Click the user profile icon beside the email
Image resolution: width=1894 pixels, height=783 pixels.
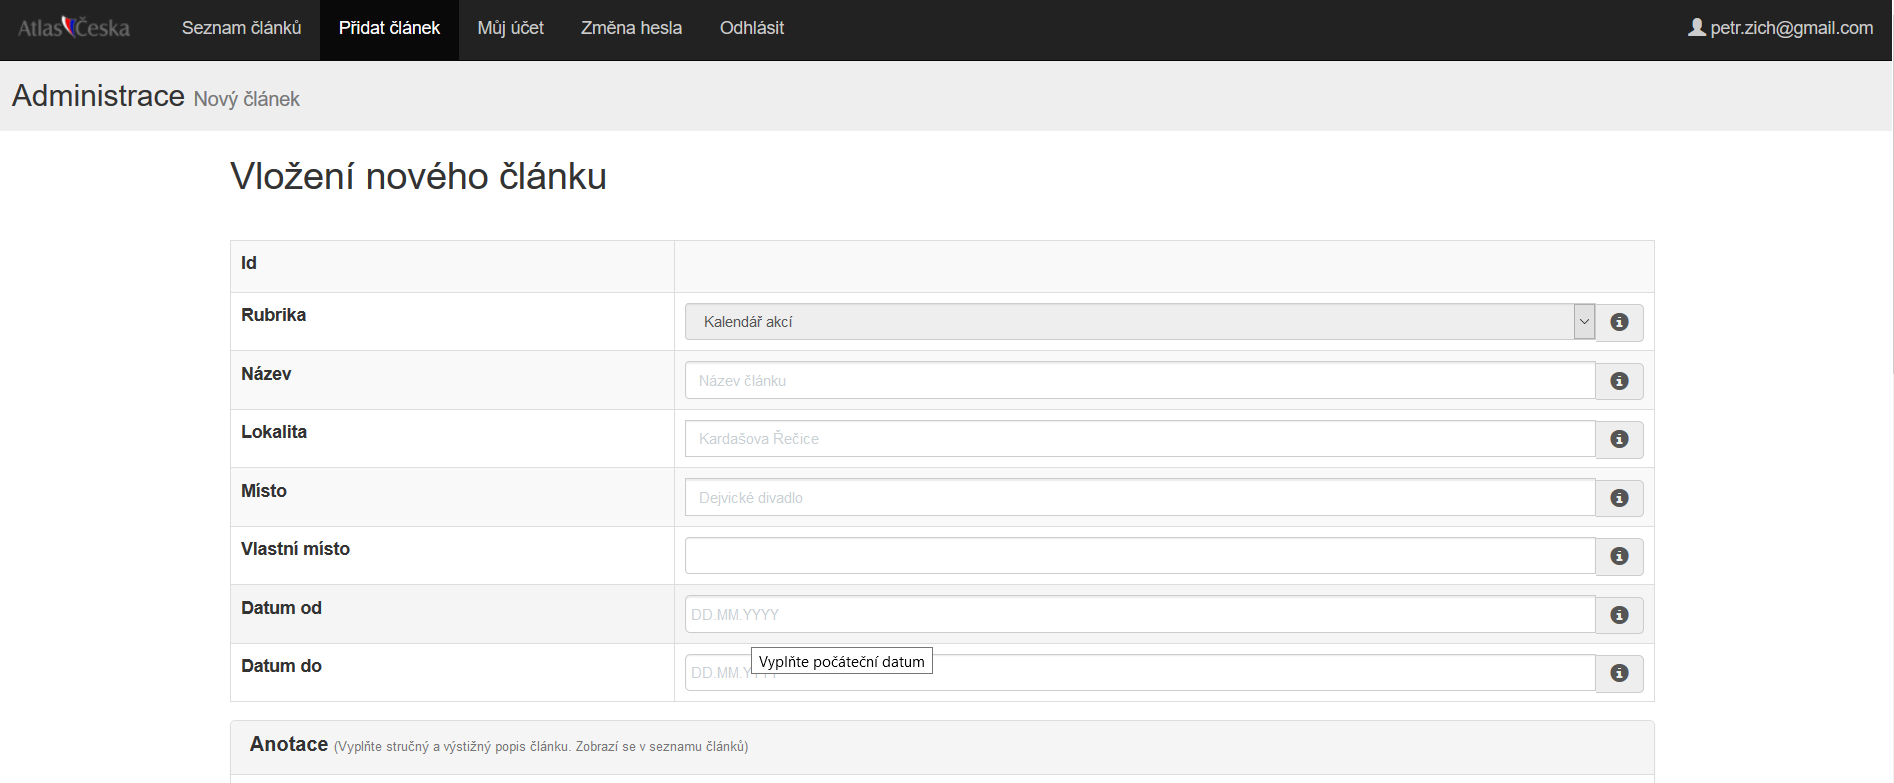[1697, 27]
